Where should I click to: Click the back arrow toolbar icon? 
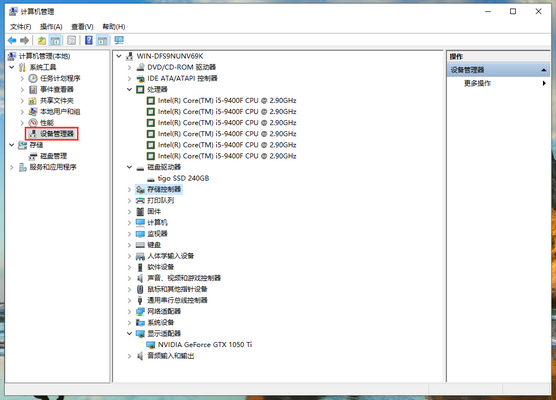(x=12, y=40)
